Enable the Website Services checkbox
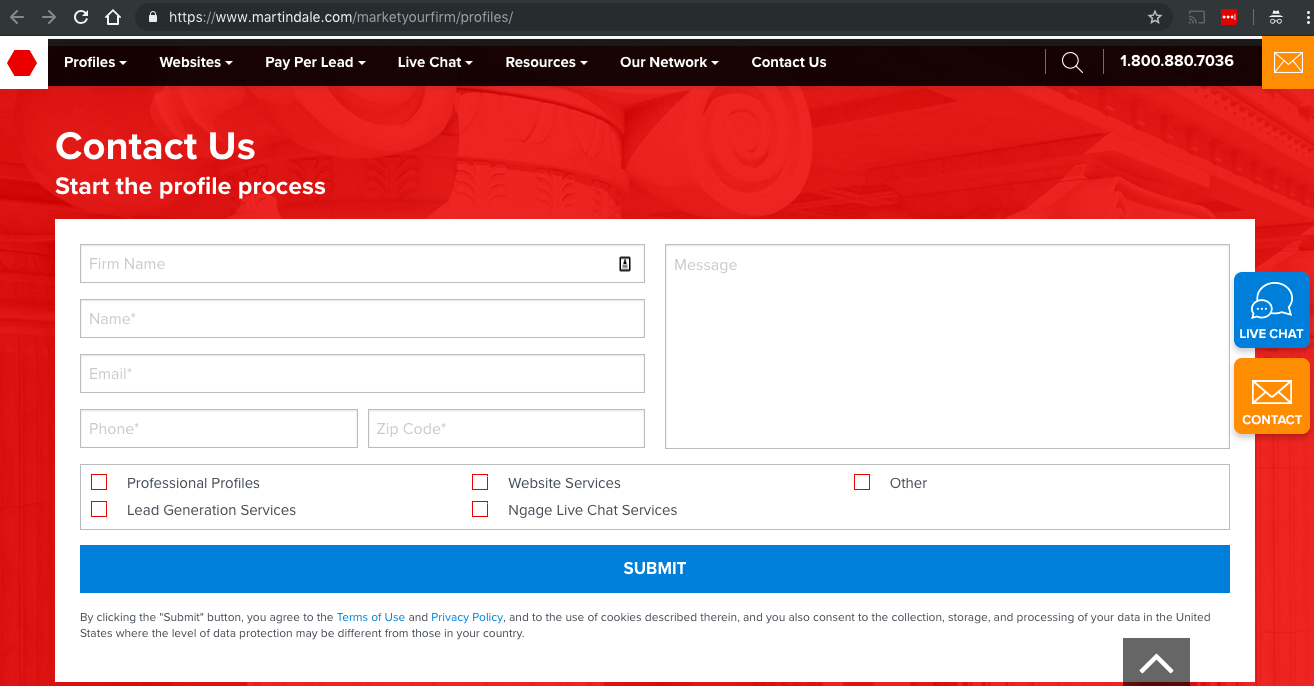Image resolution: width=1314 pixels, height=686 pixels. pyautogui.click(x=480, y=482)
